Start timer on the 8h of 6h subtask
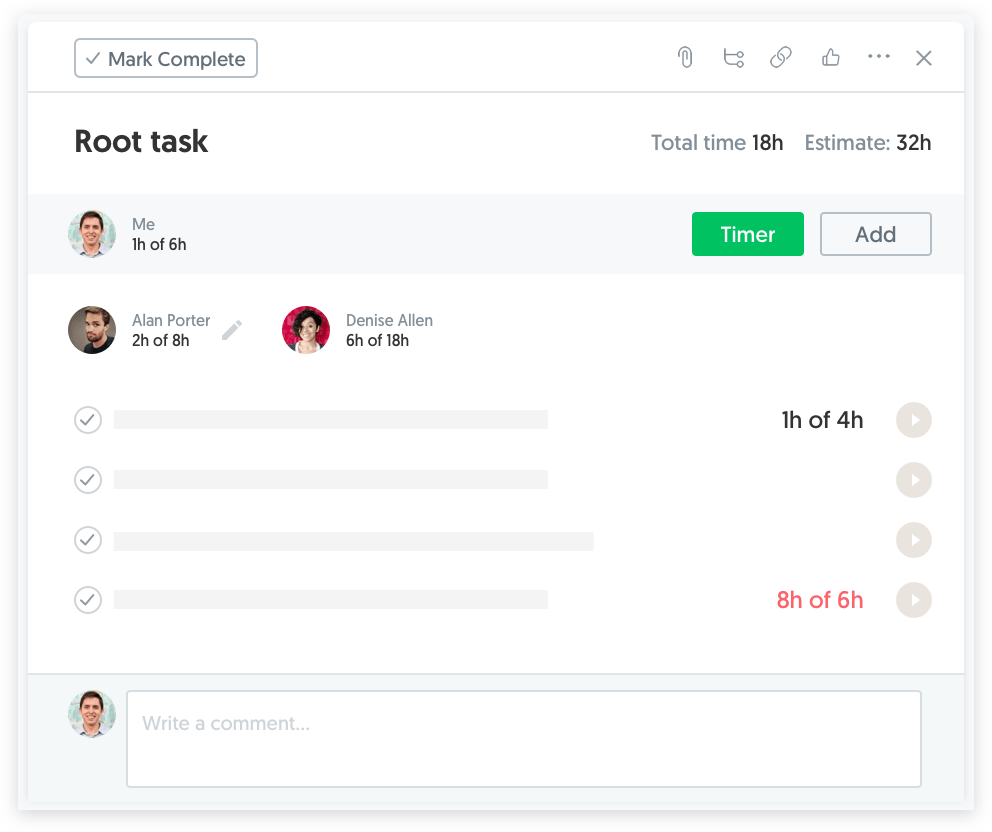The height and width of the screenshot is (832, 992). tap(914, 600)
